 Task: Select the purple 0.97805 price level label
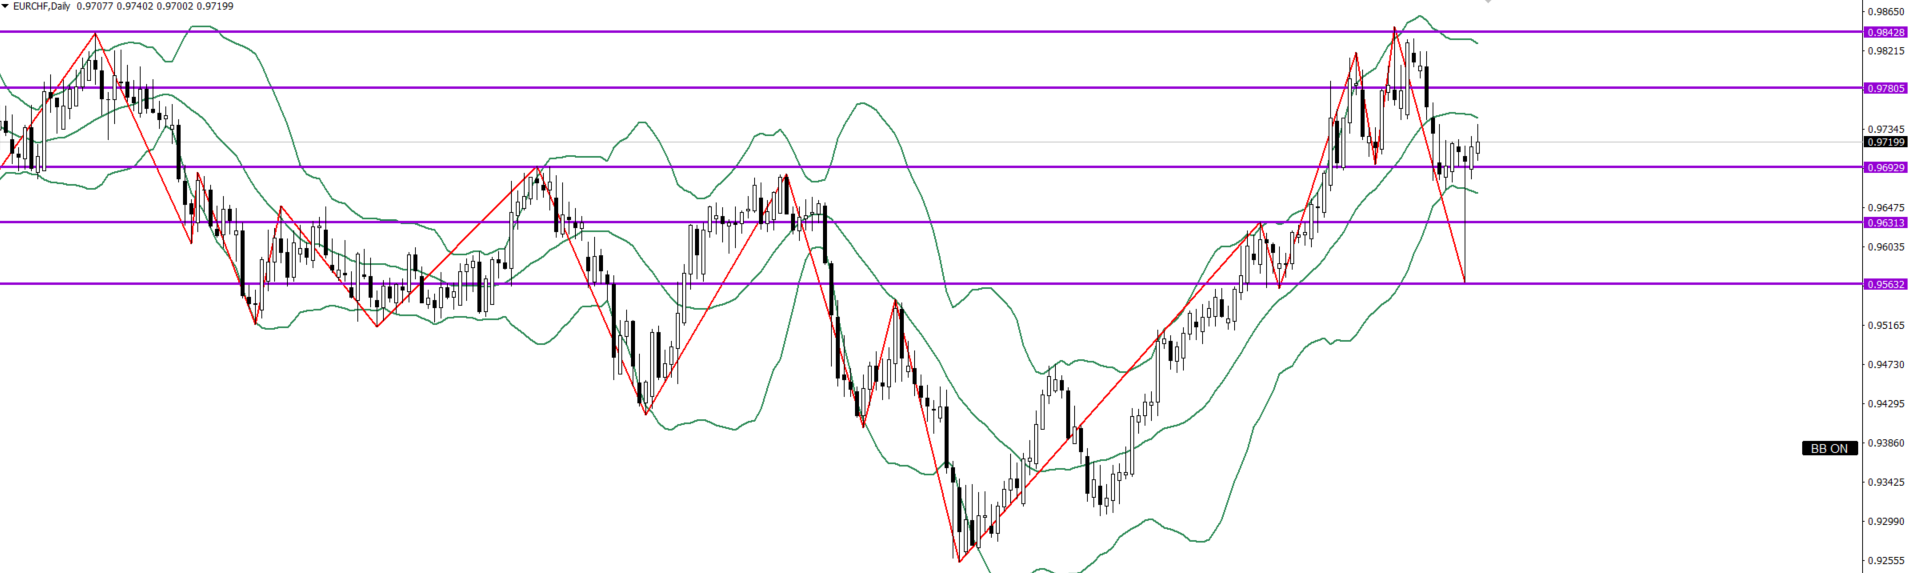1885,88
